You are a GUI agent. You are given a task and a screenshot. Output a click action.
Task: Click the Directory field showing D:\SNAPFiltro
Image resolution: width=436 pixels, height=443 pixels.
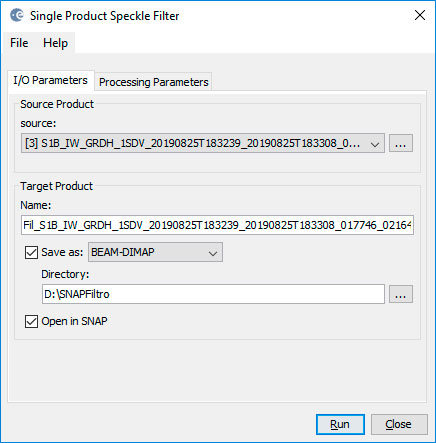tap(213, 294)
